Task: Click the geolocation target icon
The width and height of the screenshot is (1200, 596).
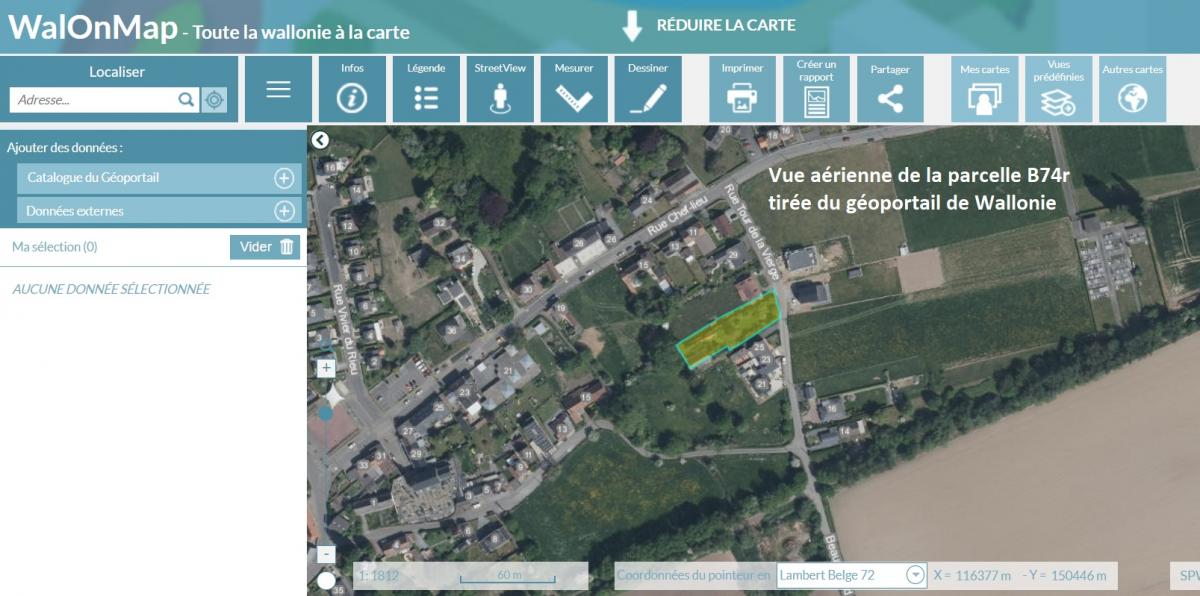Action: 214,100
